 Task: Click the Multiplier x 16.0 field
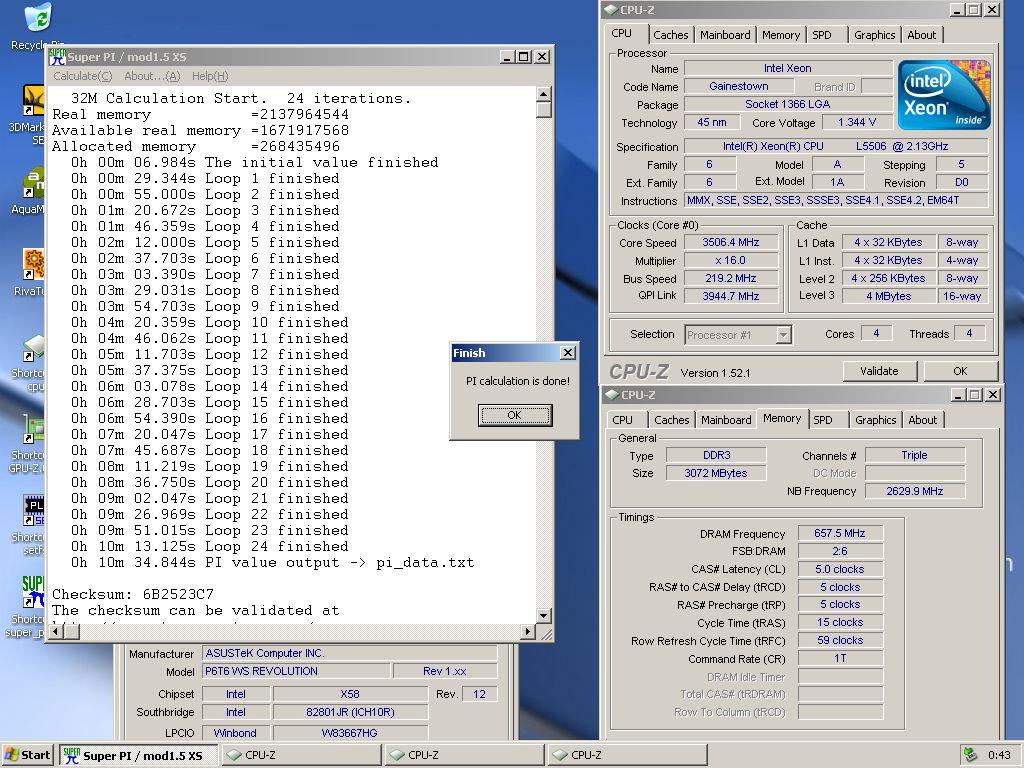tap(731, 260)
